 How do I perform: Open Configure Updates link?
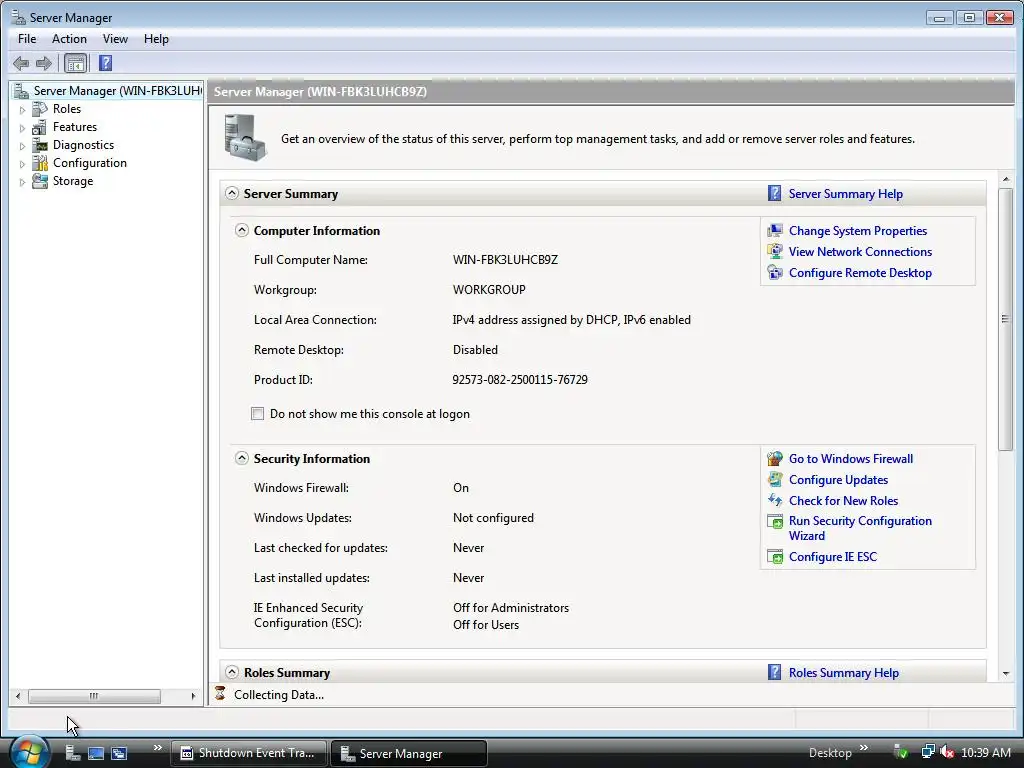(x=838, y=479)
